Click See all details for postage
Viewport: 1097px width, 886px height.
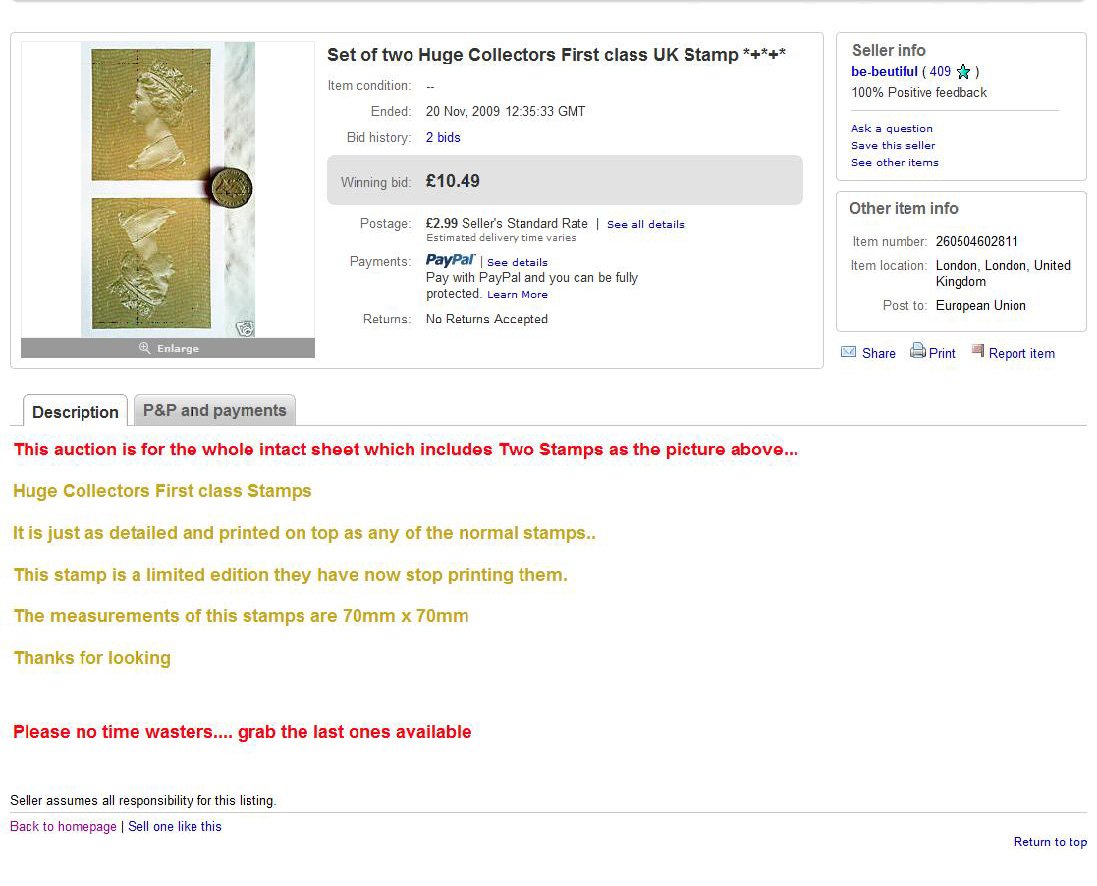click(x=645, y=225)
